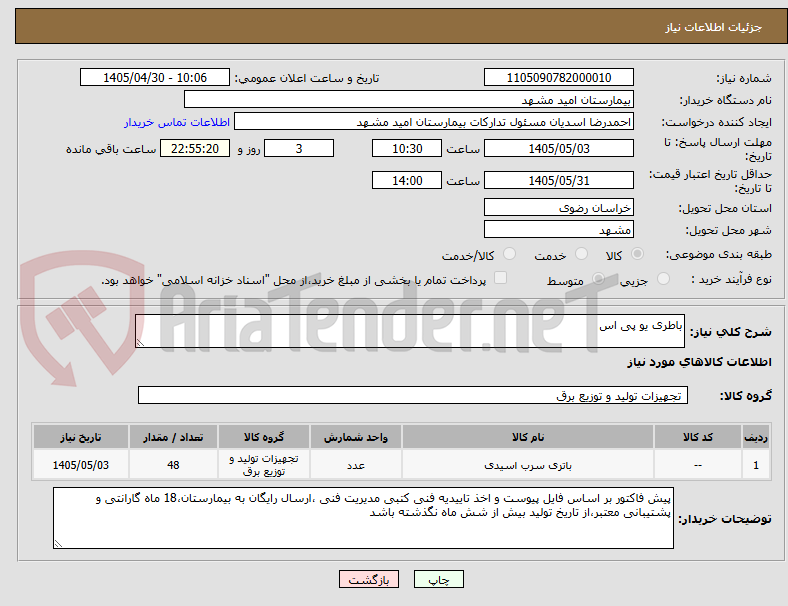Screen dimensions: 788x606
Task: Click the واحد شمارش column header
Action: pyautogui.click(x=356, y=437)
